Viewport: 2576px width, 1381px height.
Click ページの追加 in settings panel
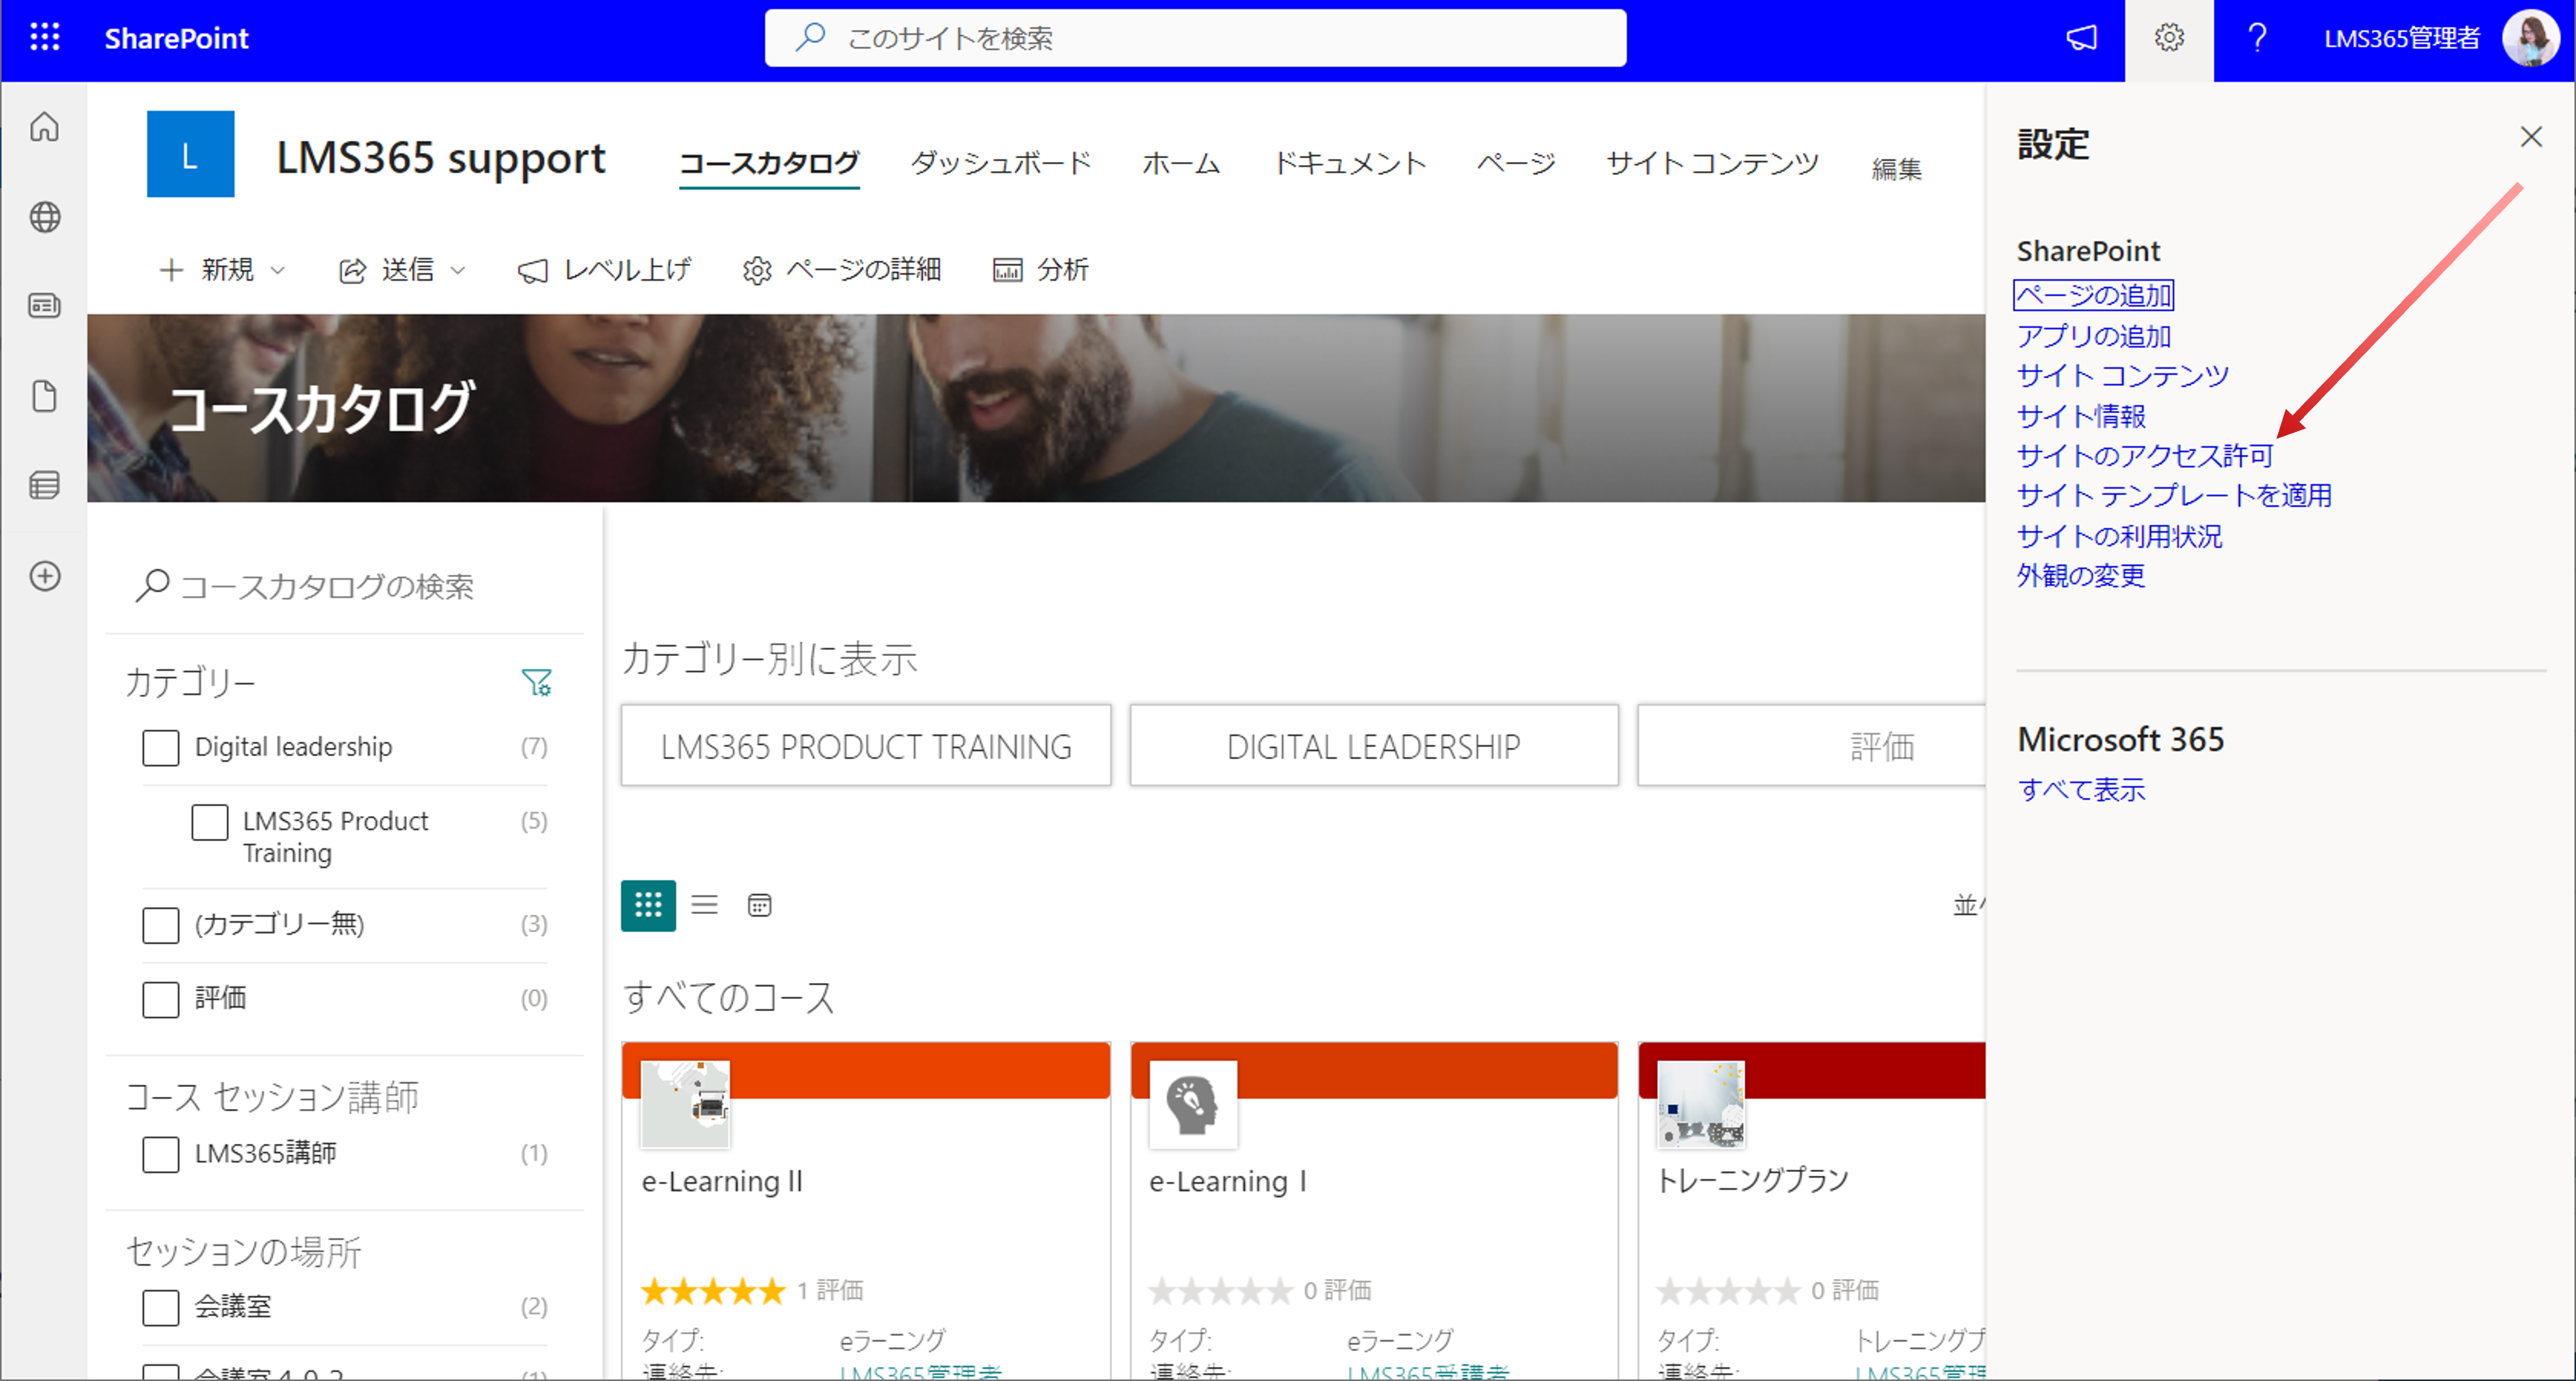(x=2093, y=296)
